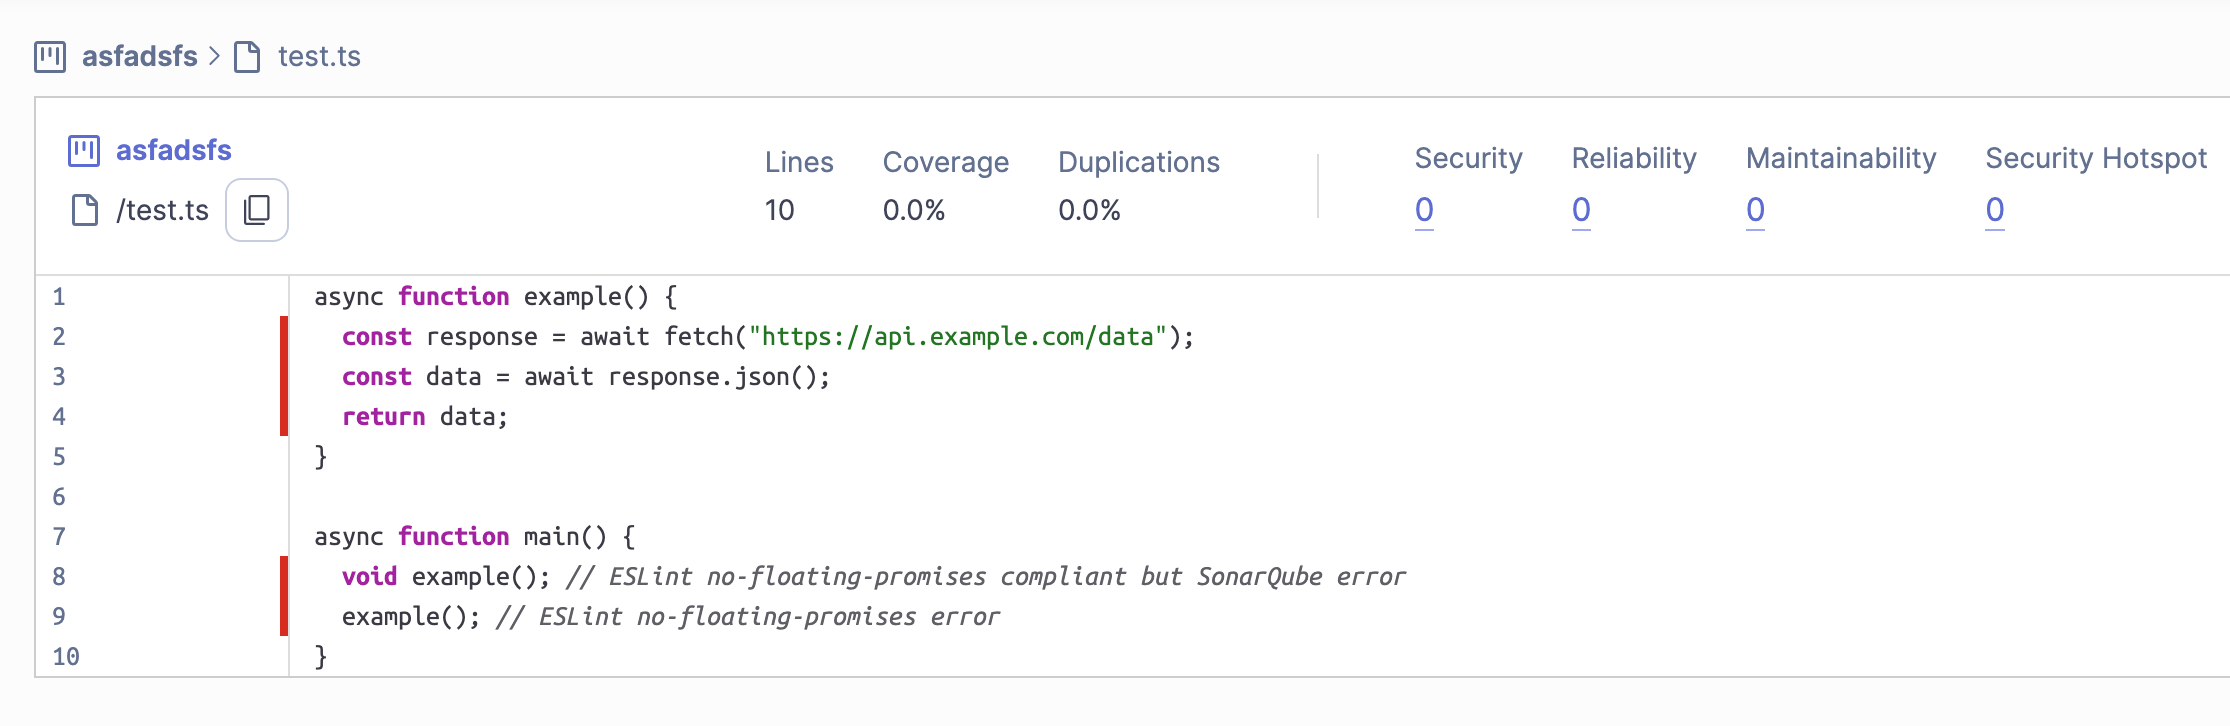
Task: Open the Security Hotspot count link
Action: (1995, 210)
